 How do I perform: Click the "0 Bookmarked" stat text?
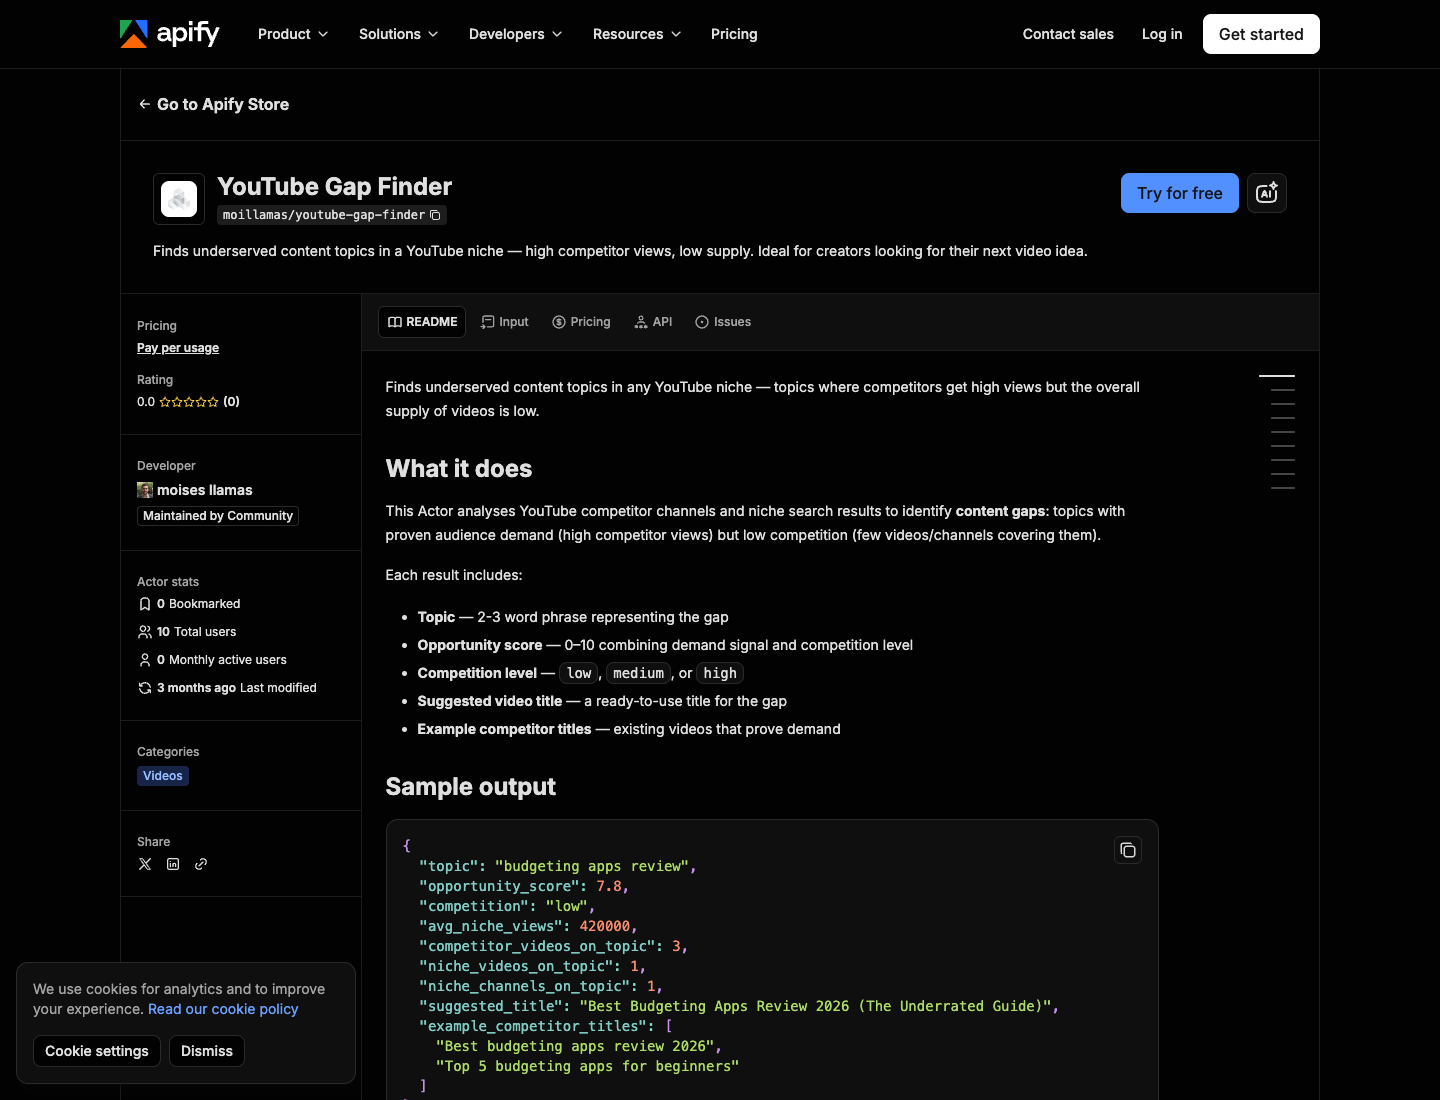click(199, 604)
